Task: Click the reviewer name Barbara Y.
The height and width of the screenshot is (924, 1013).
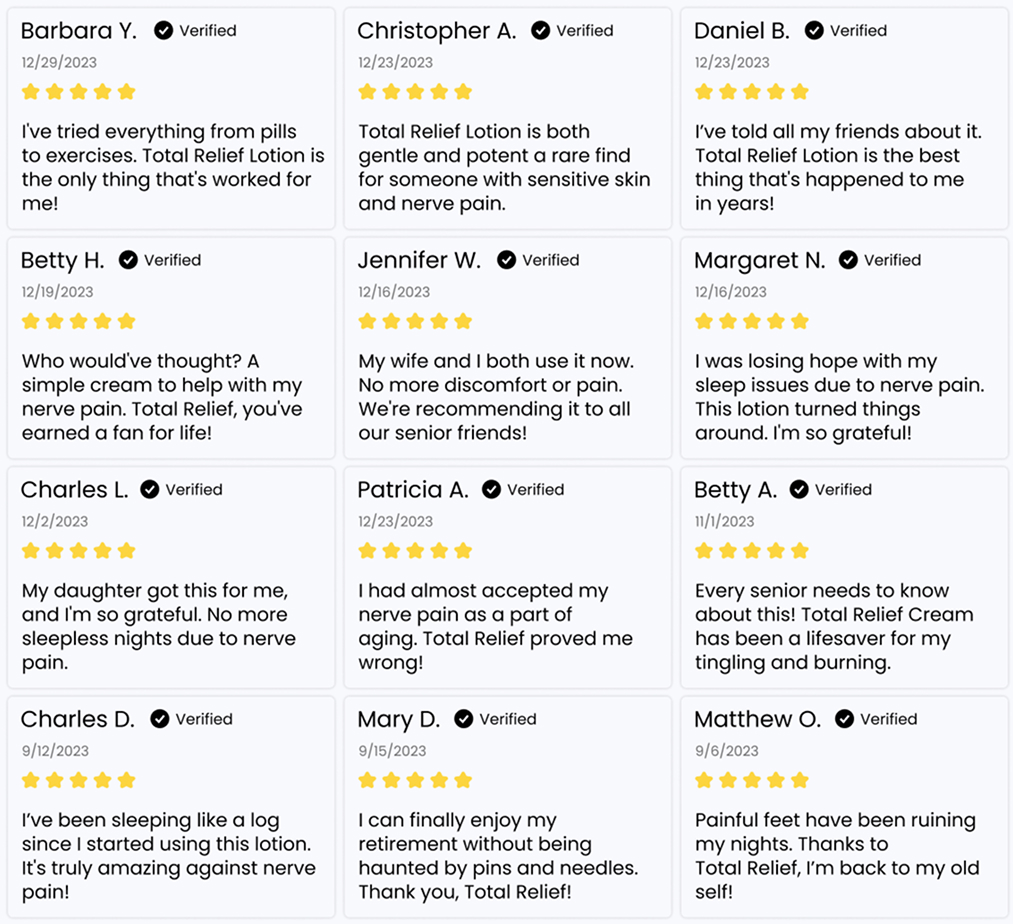Action: [x=79, y=31]
